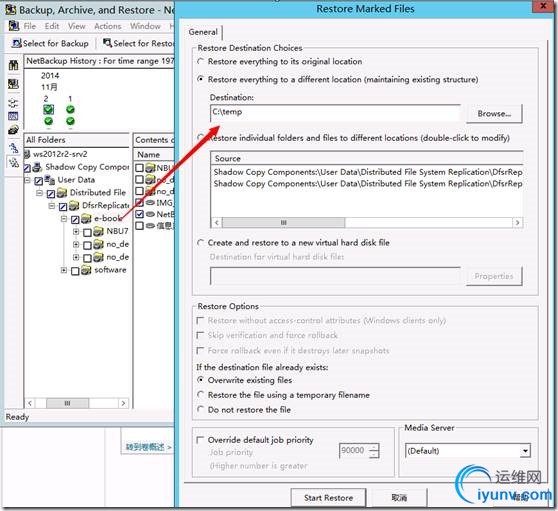Open the Window menu
This screenshot has height=511, width=558.
pos(145,26)
